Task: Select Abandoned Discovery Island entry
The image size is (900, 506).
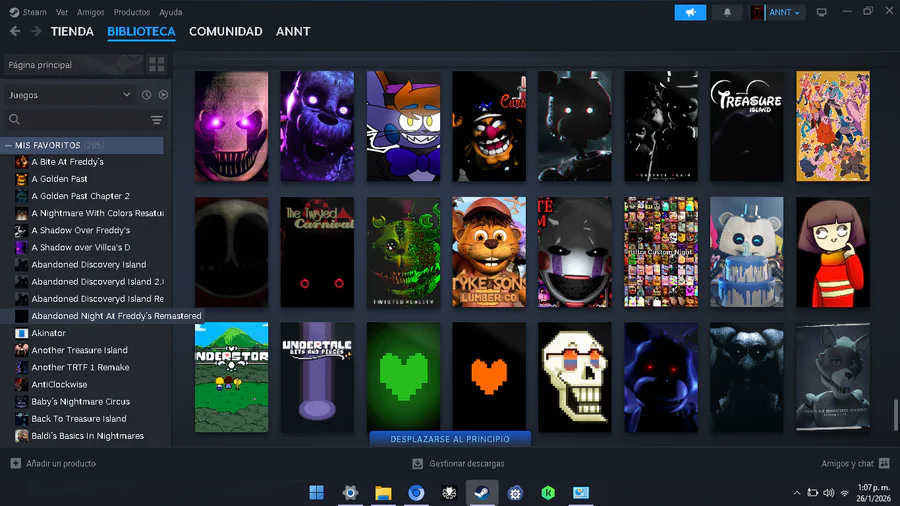Action: [88, 264]
